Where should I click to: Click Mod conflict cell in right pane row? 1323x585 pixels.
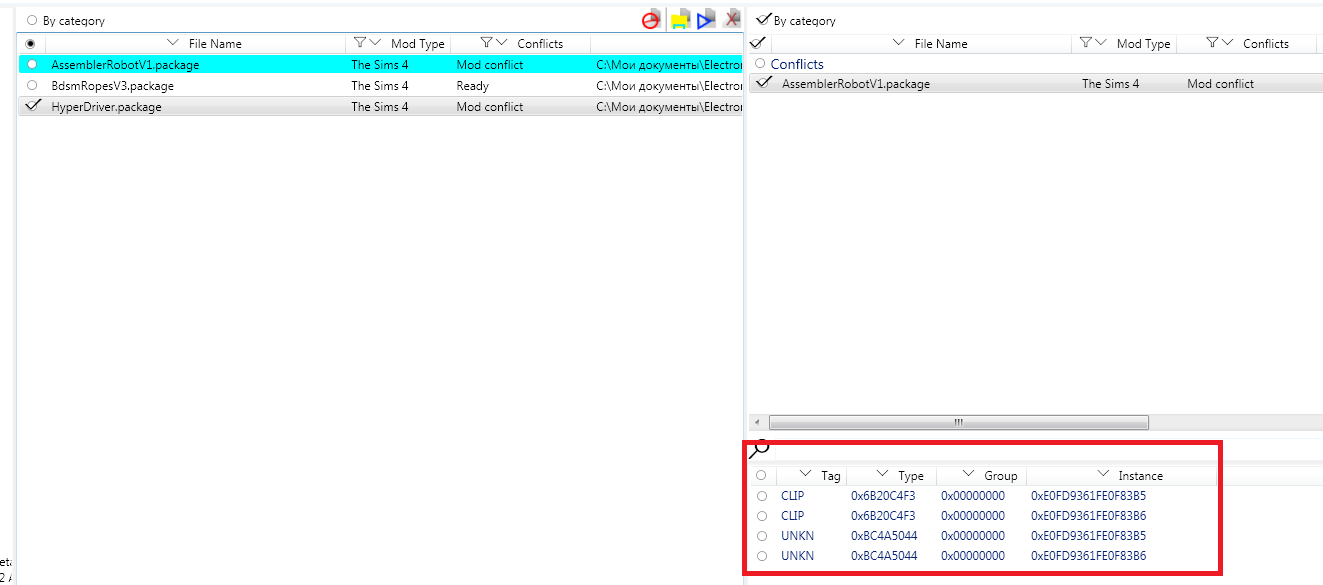pyautogui.click(x=1220, y=84)
